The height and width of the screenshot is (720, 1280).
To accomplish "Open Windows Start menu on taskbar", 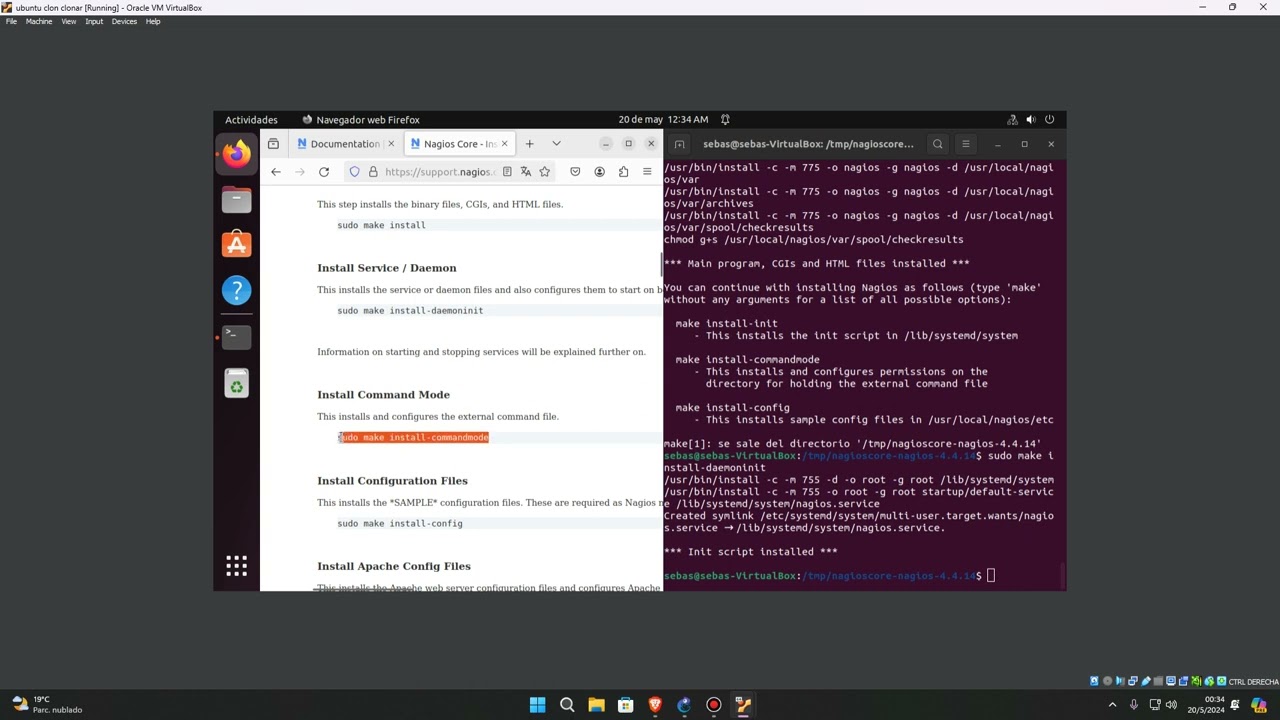I will (537, 705).
